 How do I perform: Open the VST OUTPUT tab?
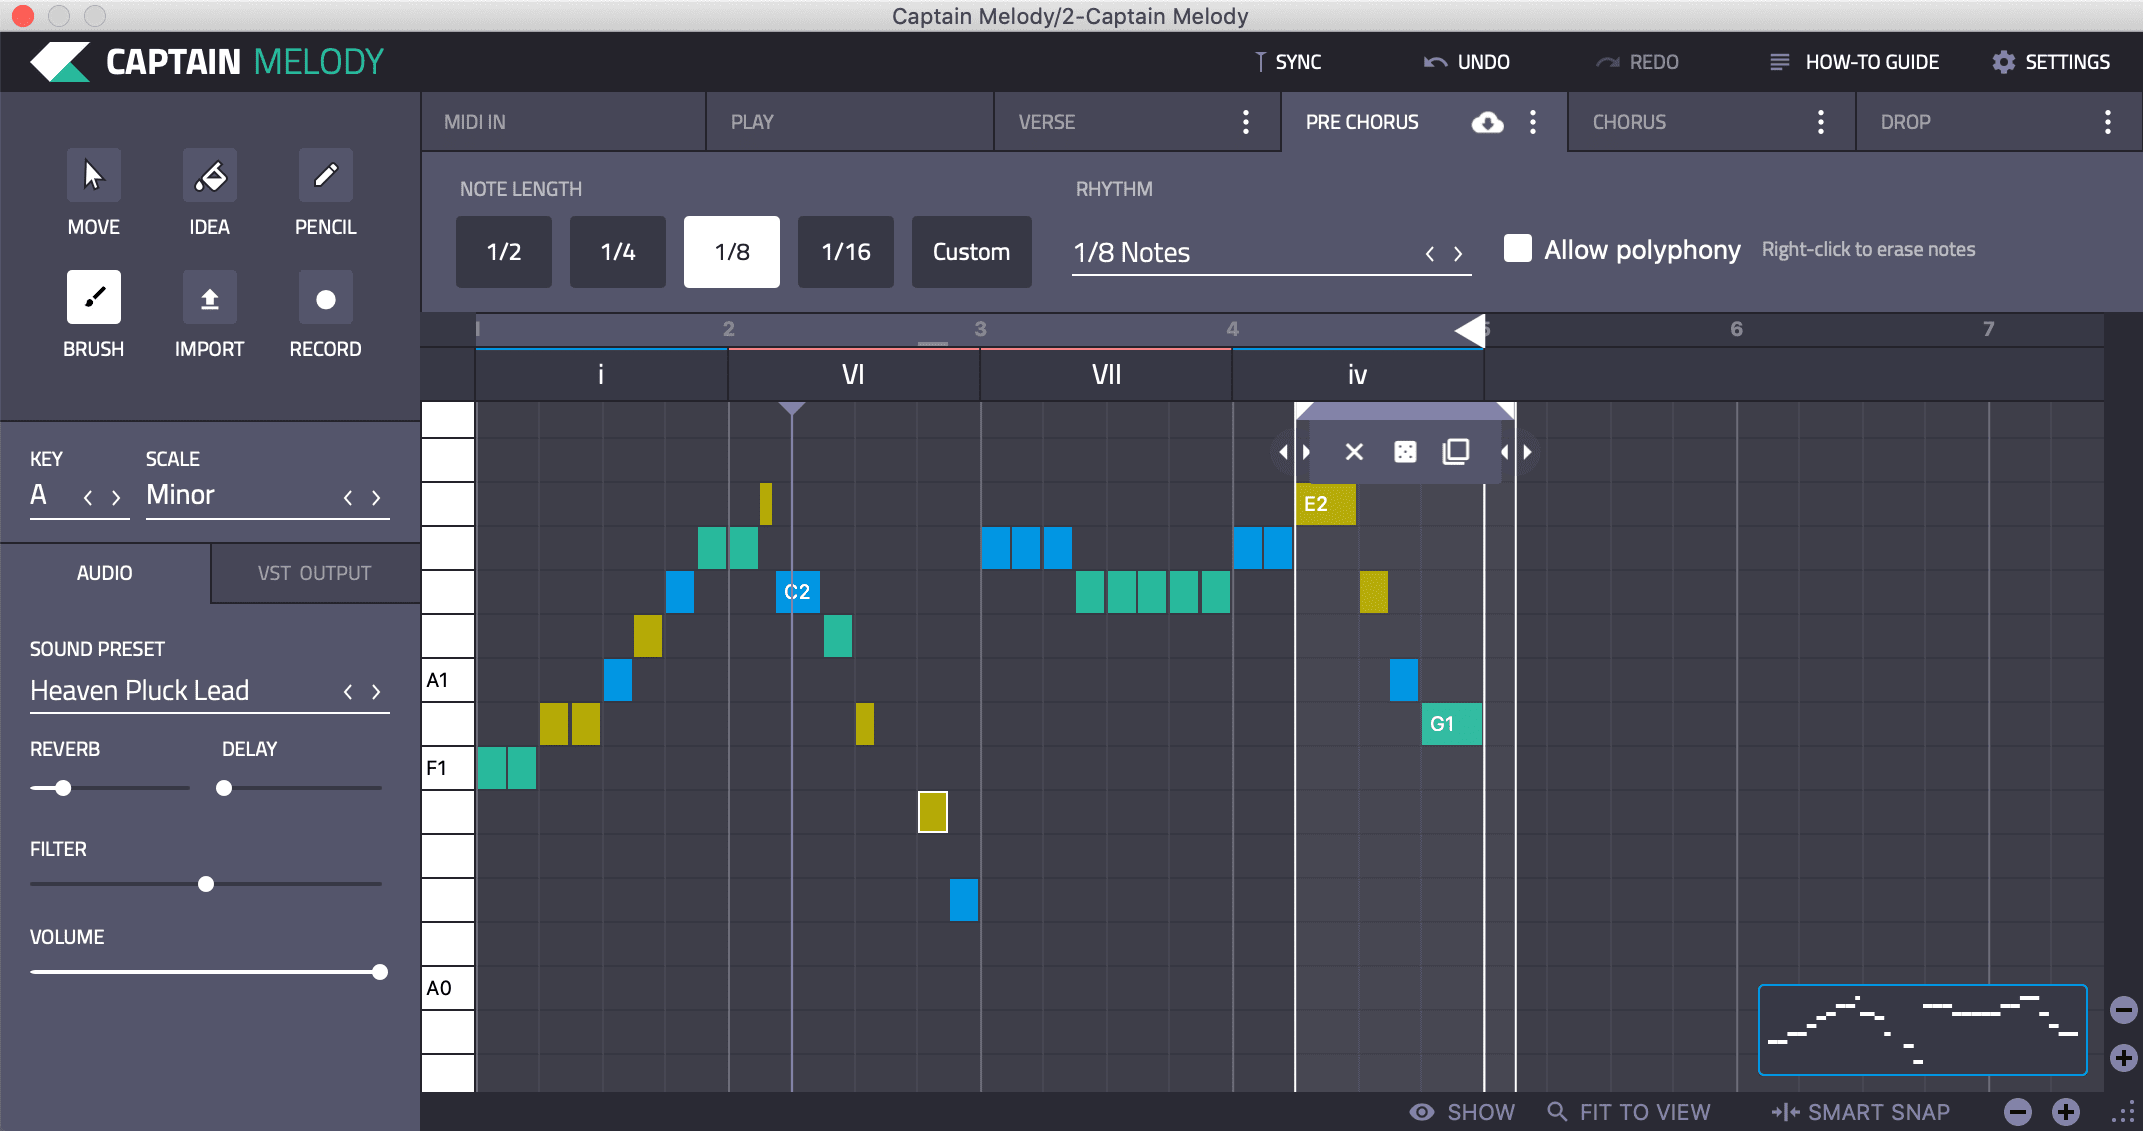[315, 573]
